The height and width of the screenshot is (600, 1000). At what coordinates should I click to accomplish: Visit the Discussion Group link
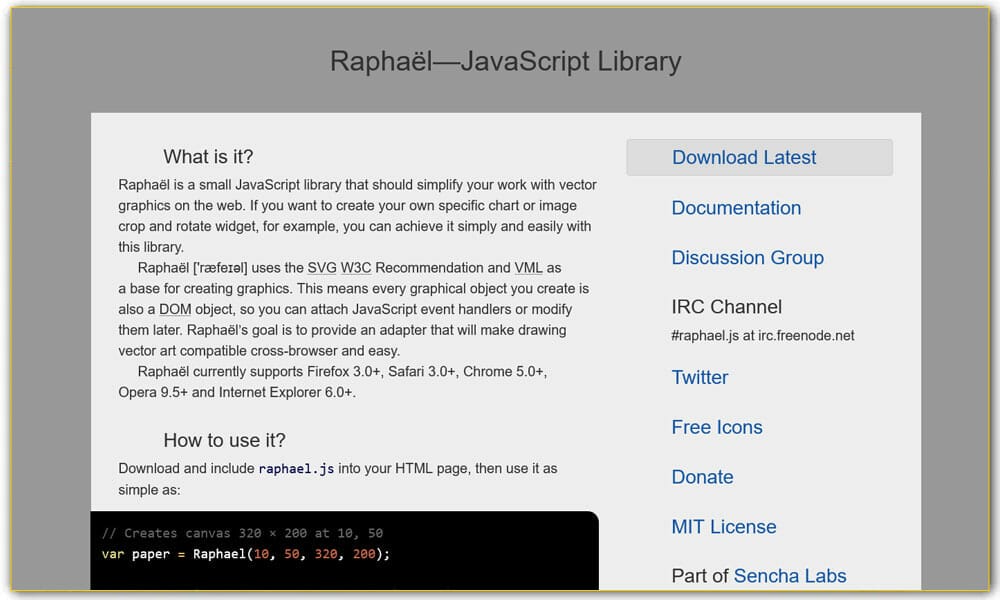pos(747,258)
